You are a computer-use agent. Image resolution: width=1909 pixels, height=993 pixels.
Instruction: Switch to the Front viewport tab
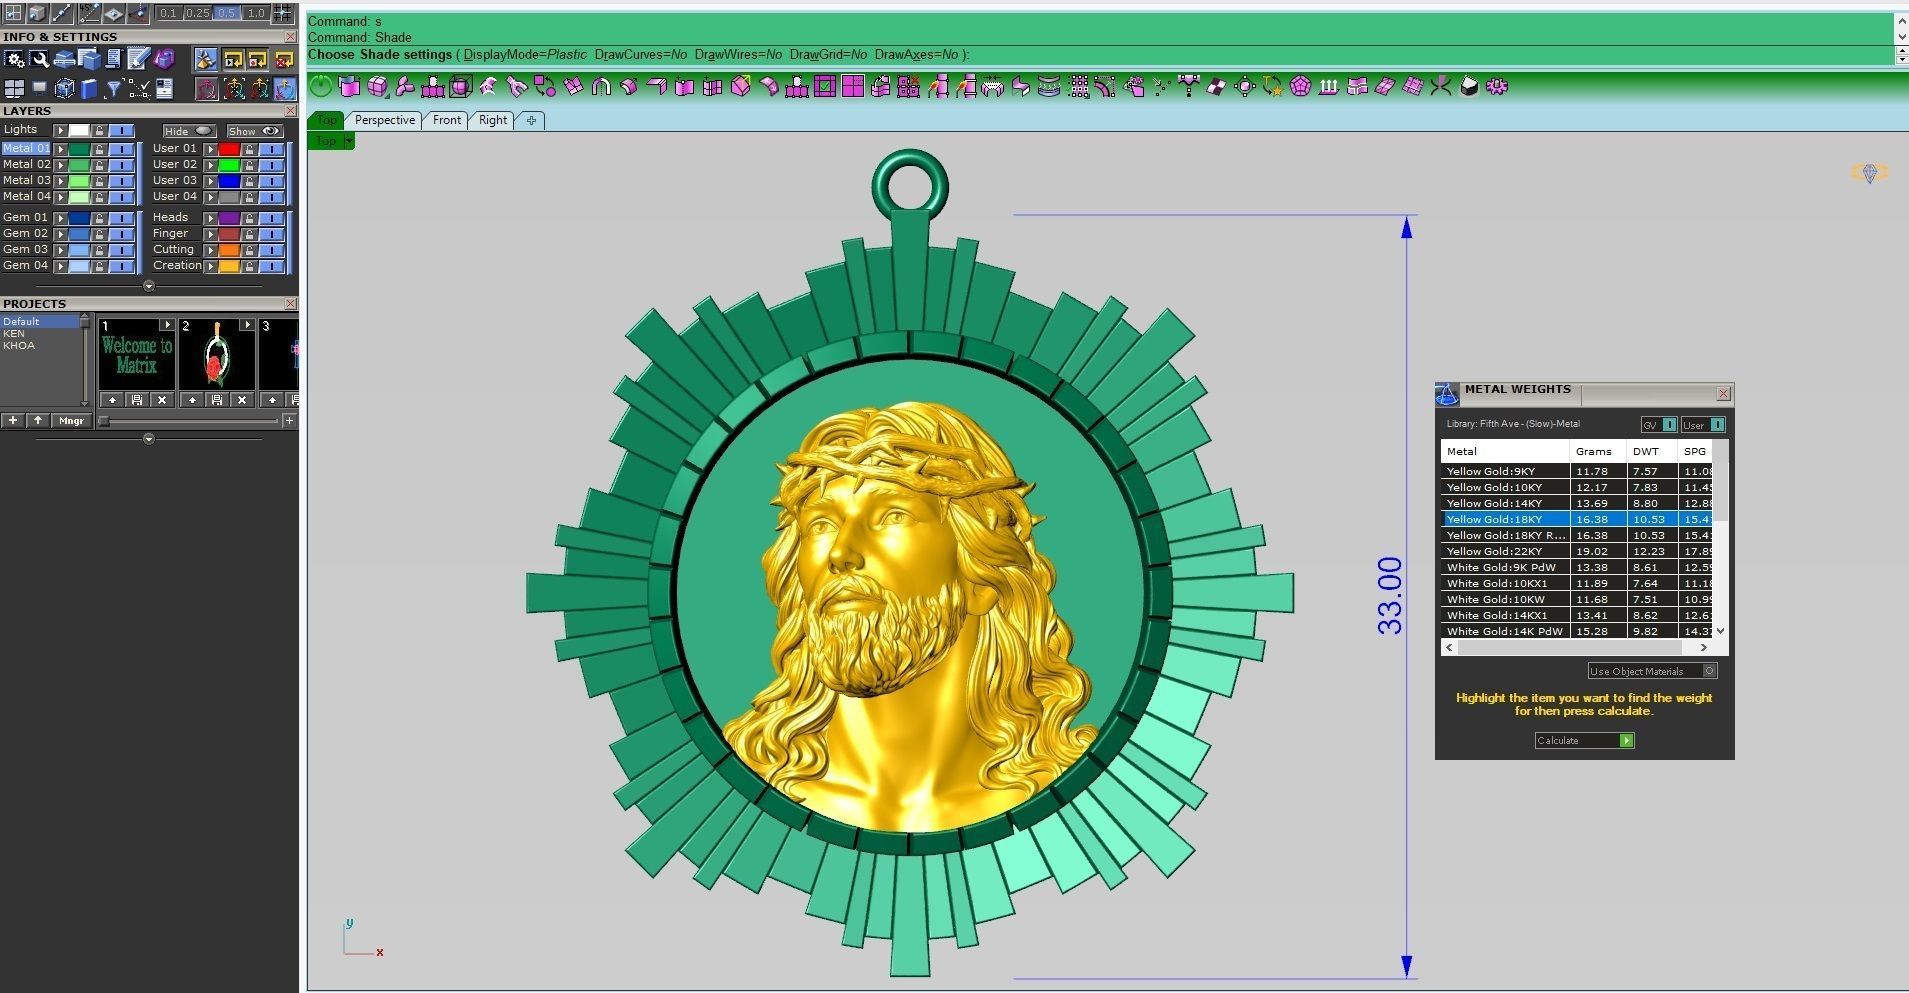click(x=447, y=120)
